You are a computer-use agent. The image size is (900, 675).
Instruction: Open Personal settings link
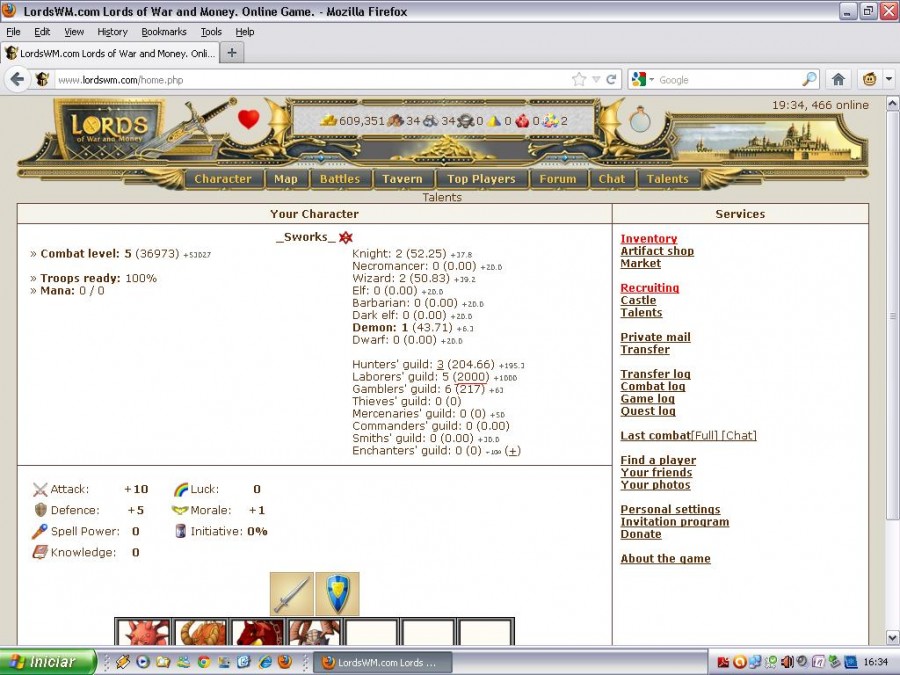(670, 509)
